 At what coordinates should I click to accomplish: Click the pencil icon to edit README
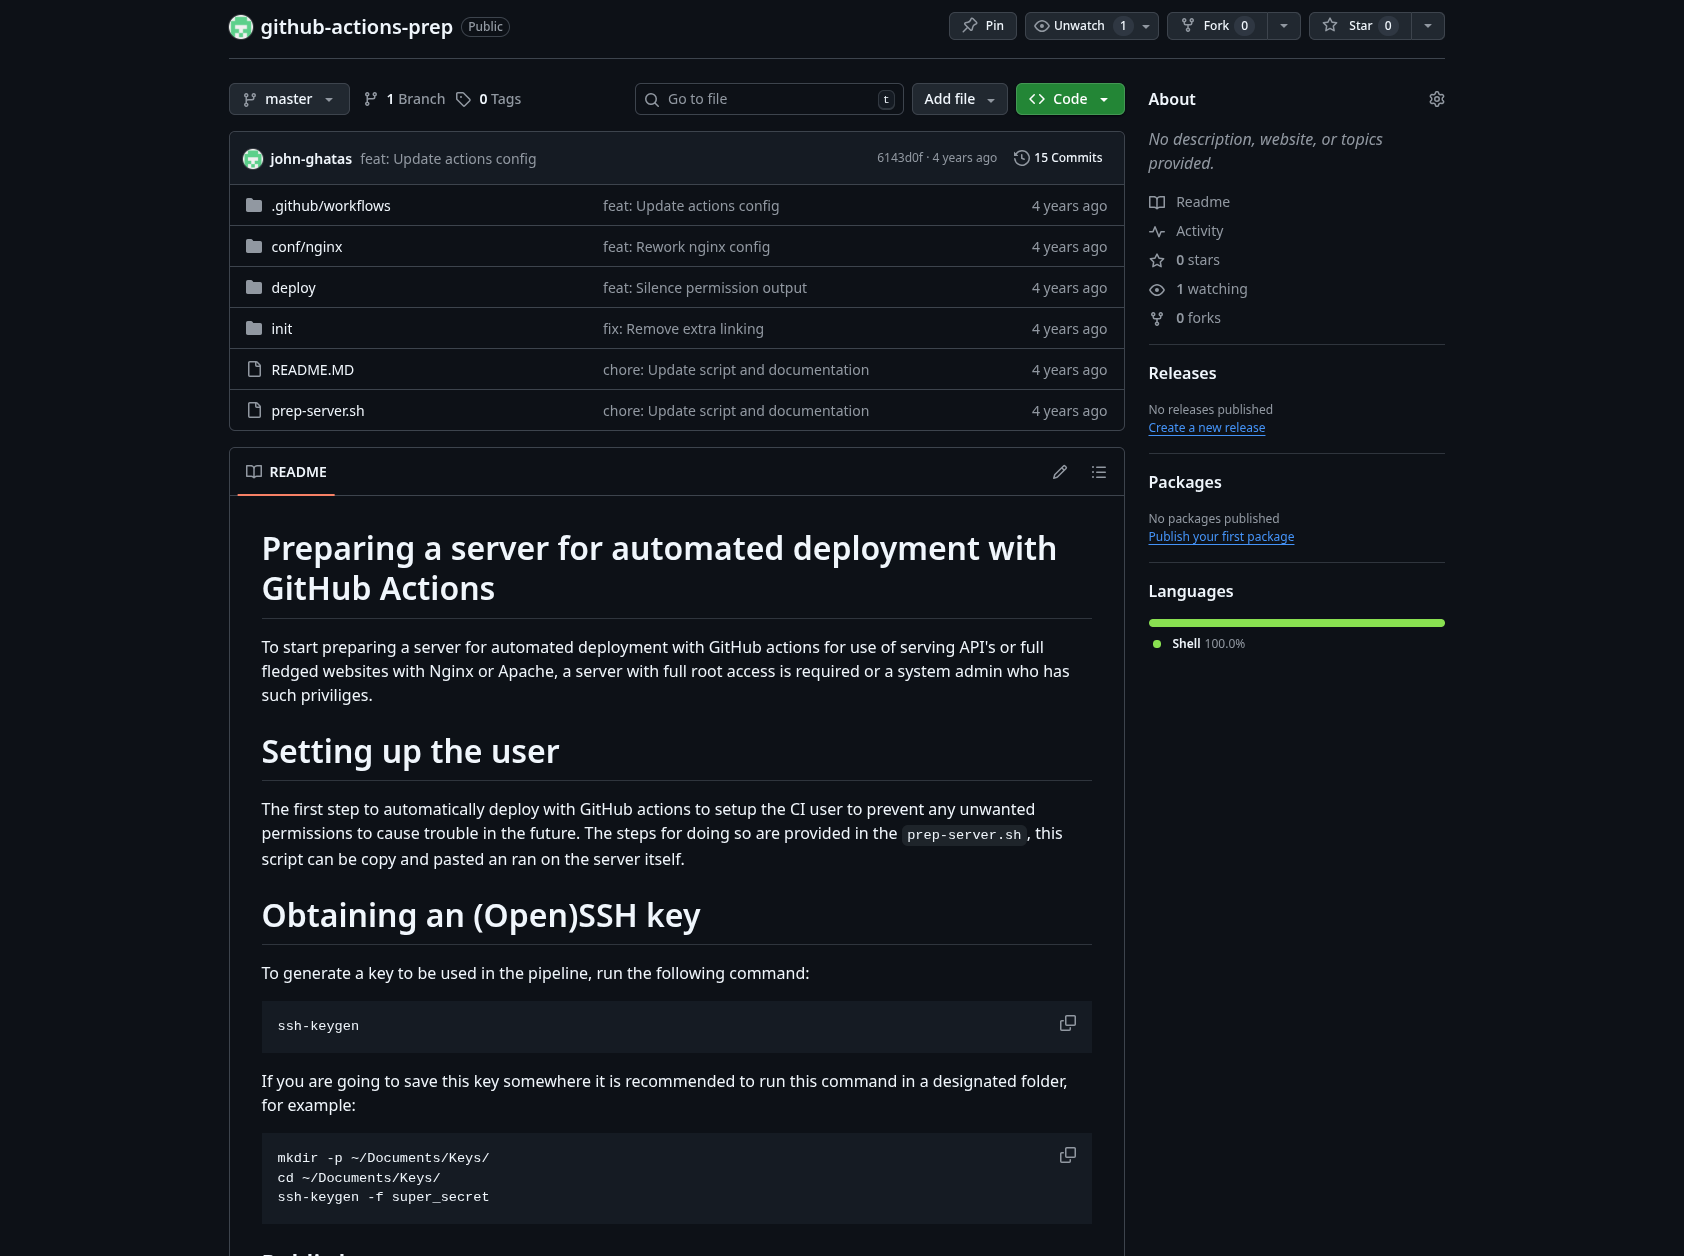click(1060, 472)
